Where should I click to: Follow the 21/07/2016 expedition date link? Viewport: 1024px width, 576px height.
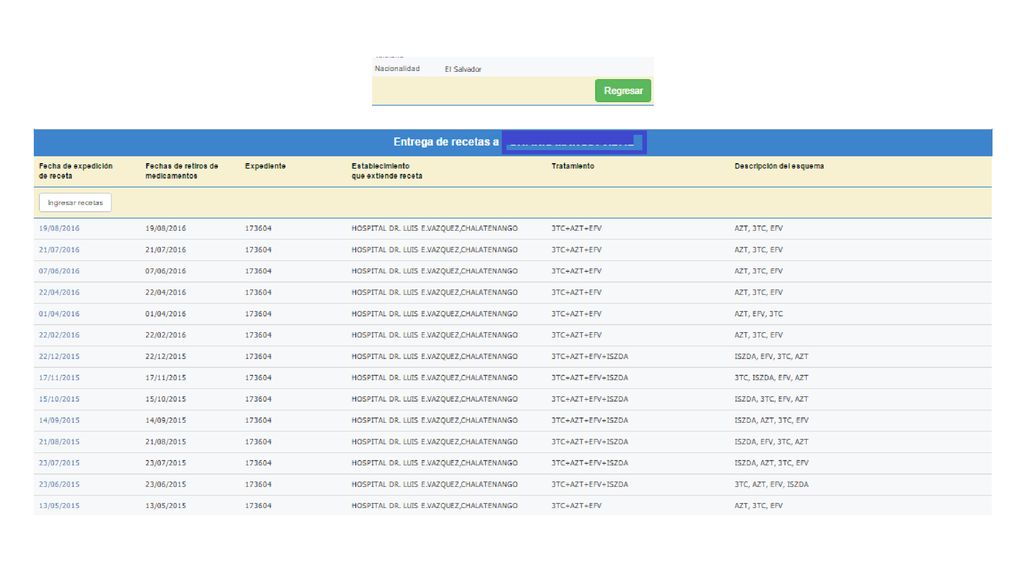tap(59, 250)
